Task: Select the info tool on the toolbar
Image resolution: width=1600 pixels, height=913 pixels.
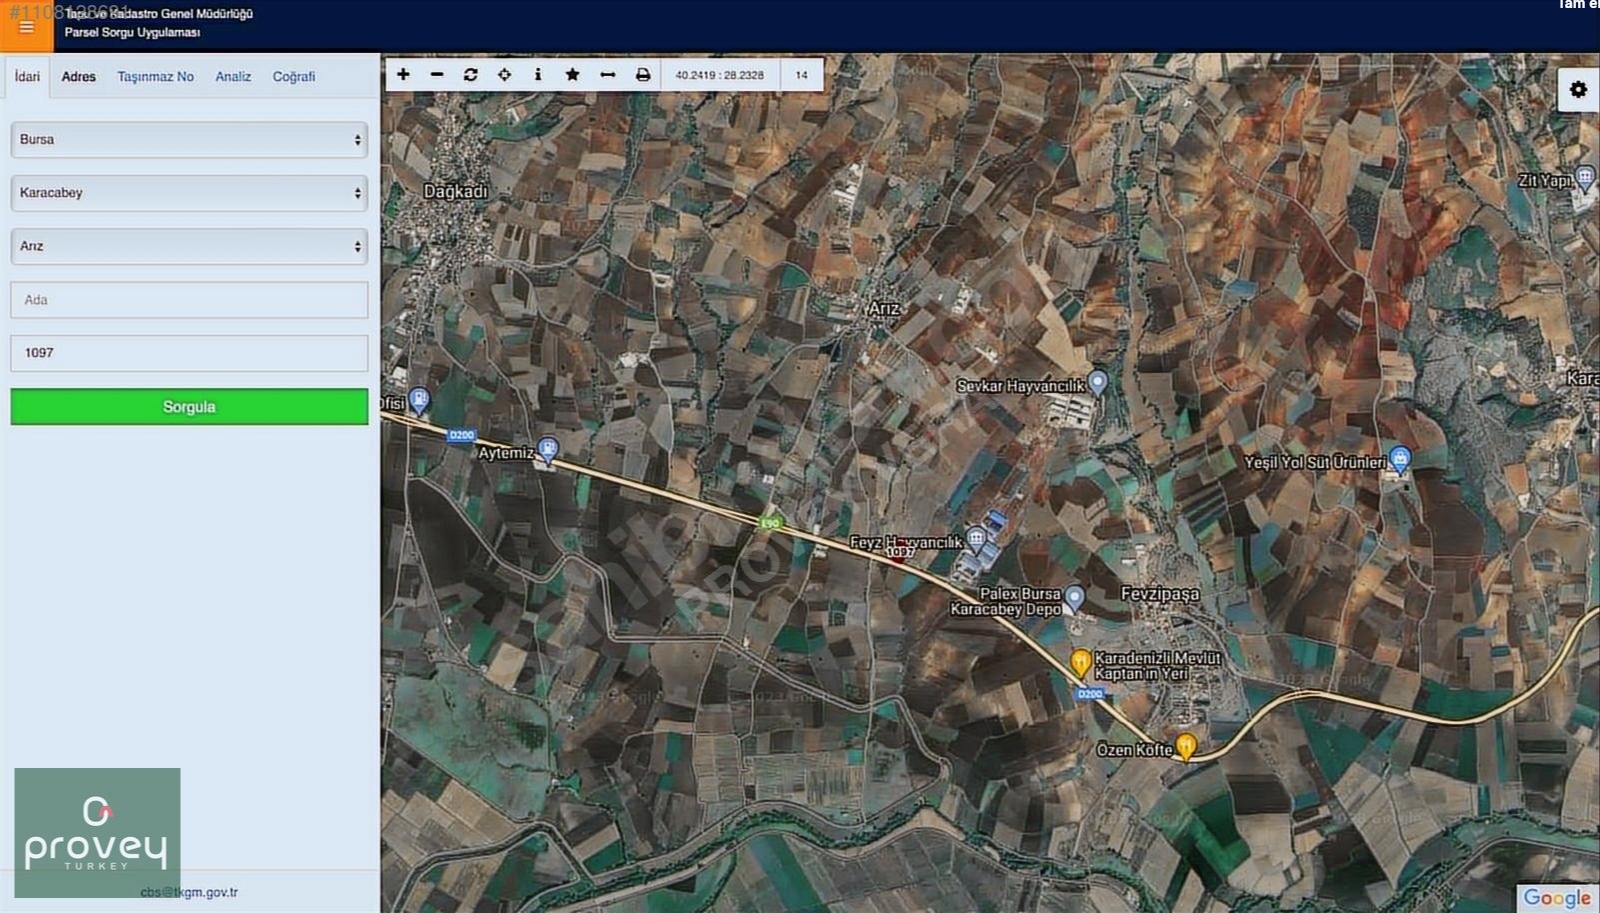Action: [538, 74]
